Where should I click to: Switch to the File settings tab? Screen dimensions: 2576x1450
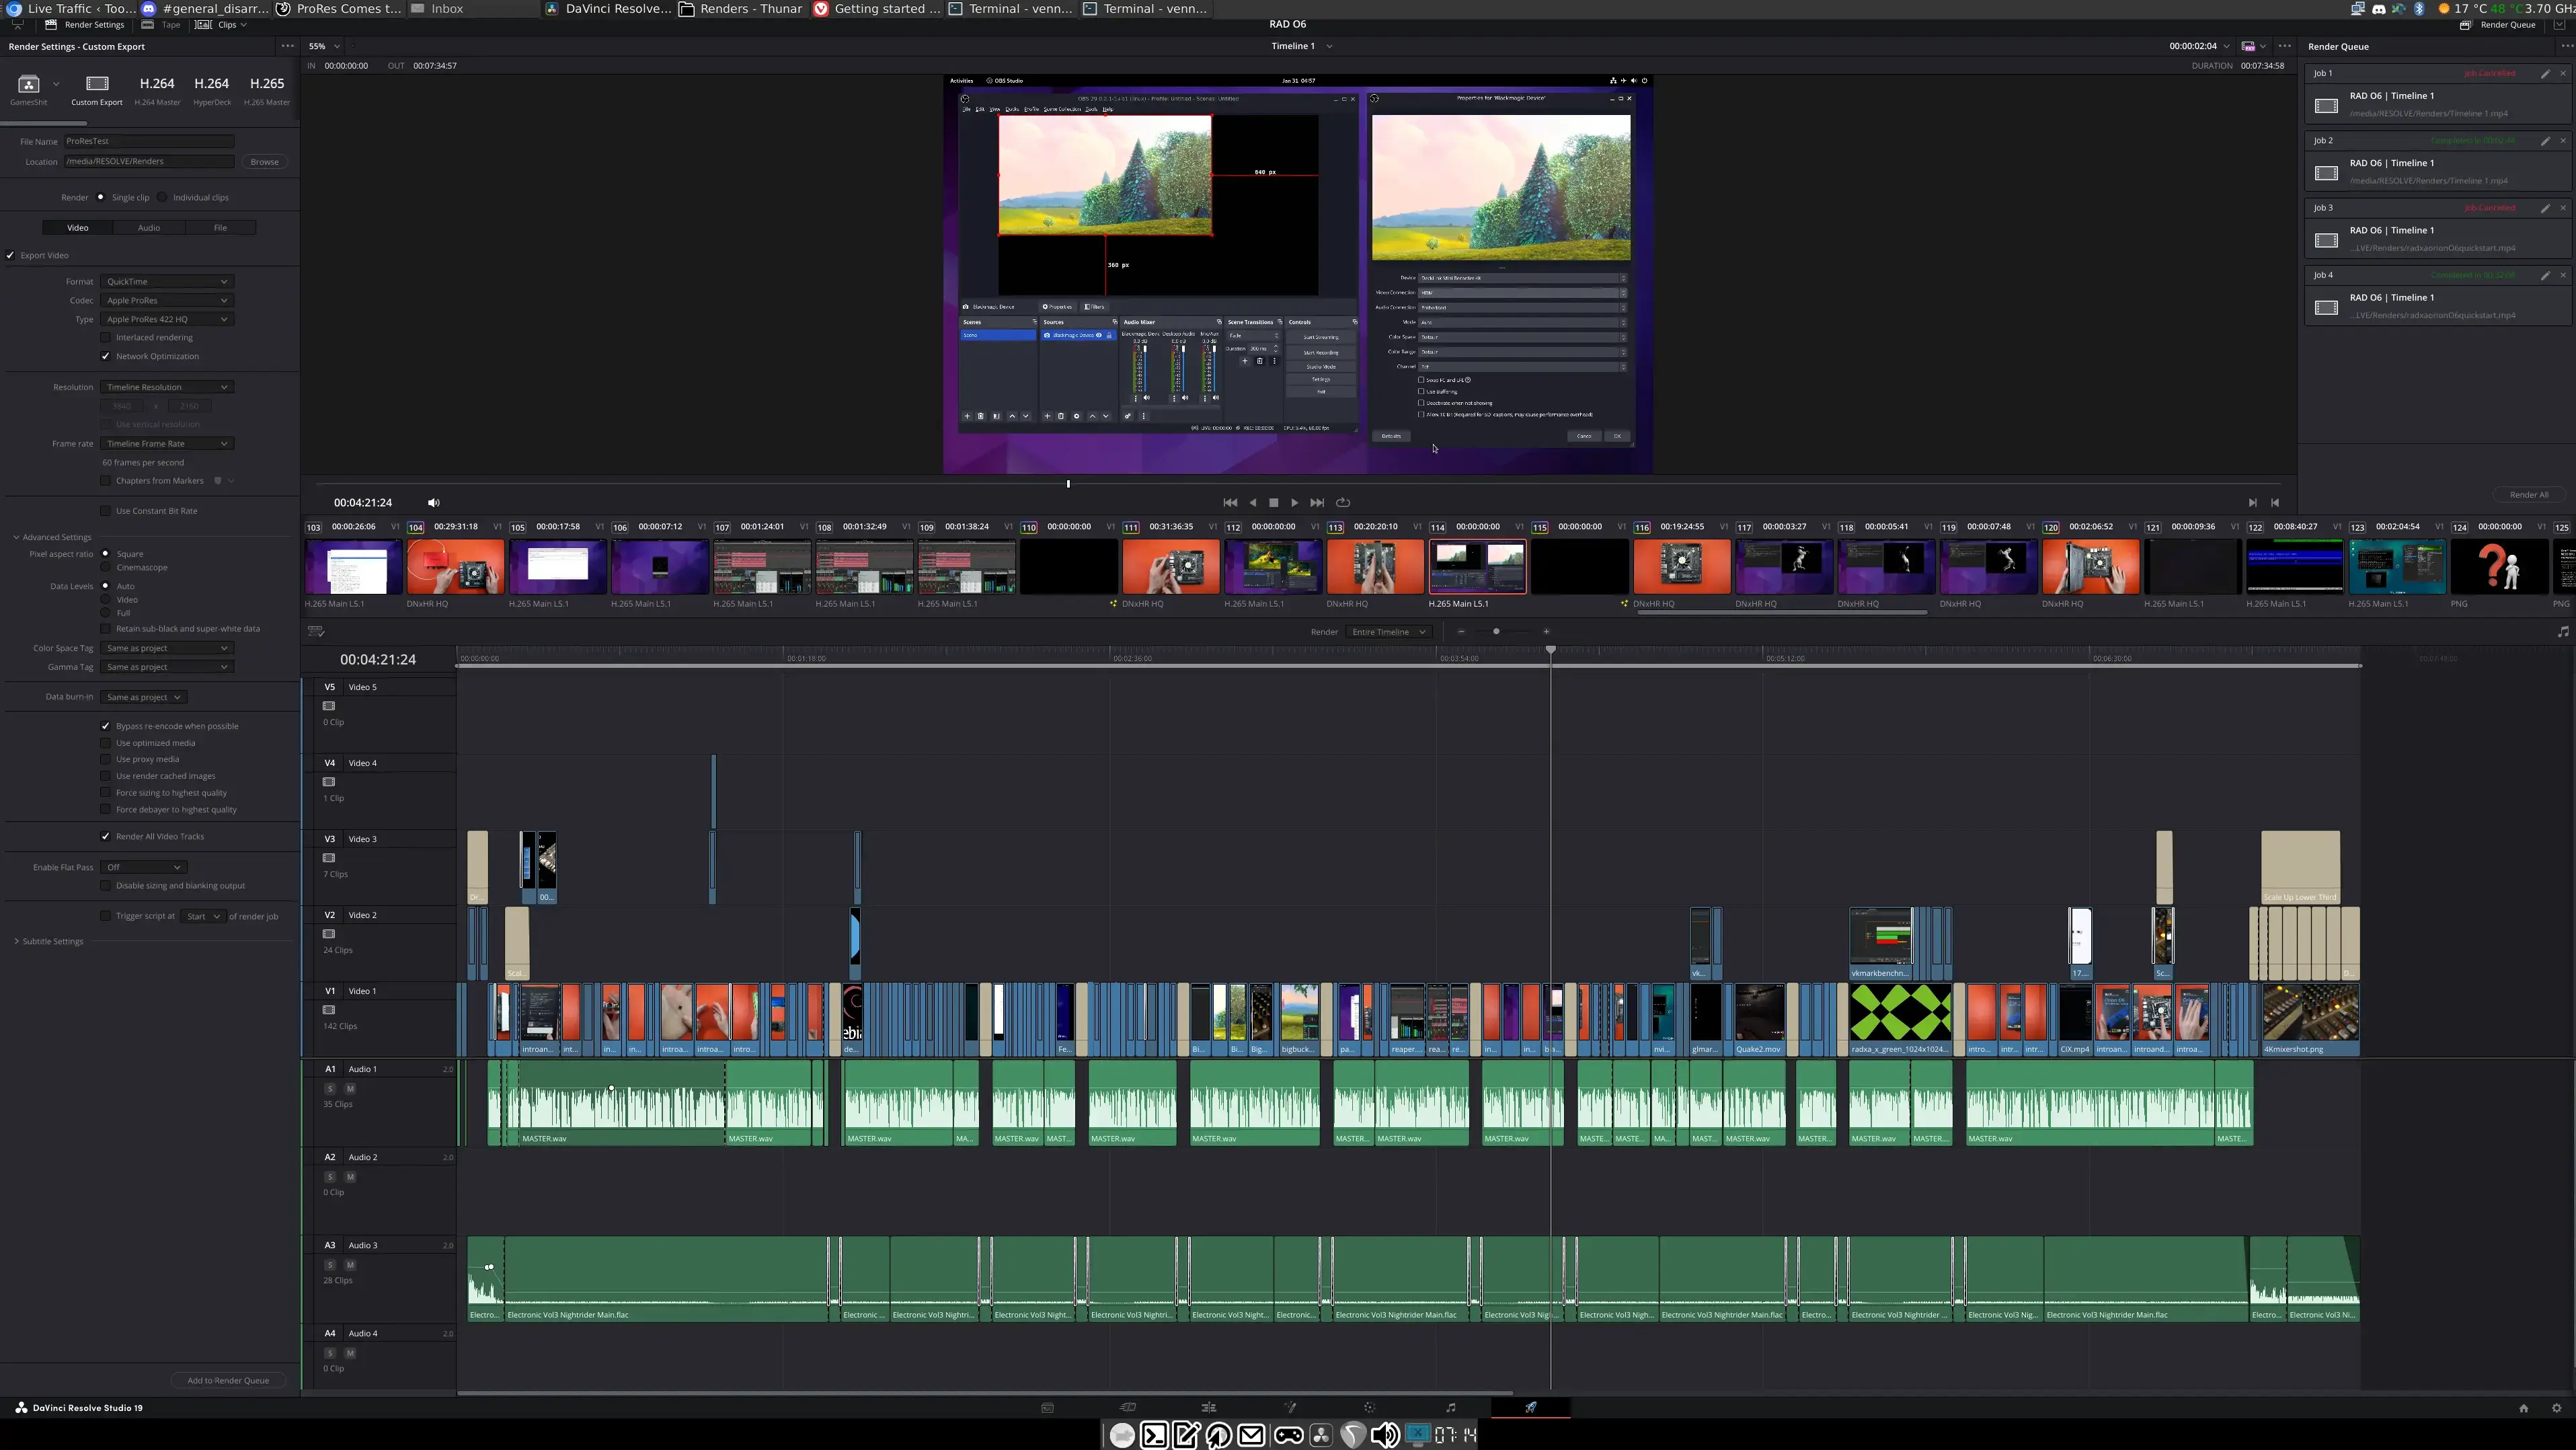click(x=220, y=228)
